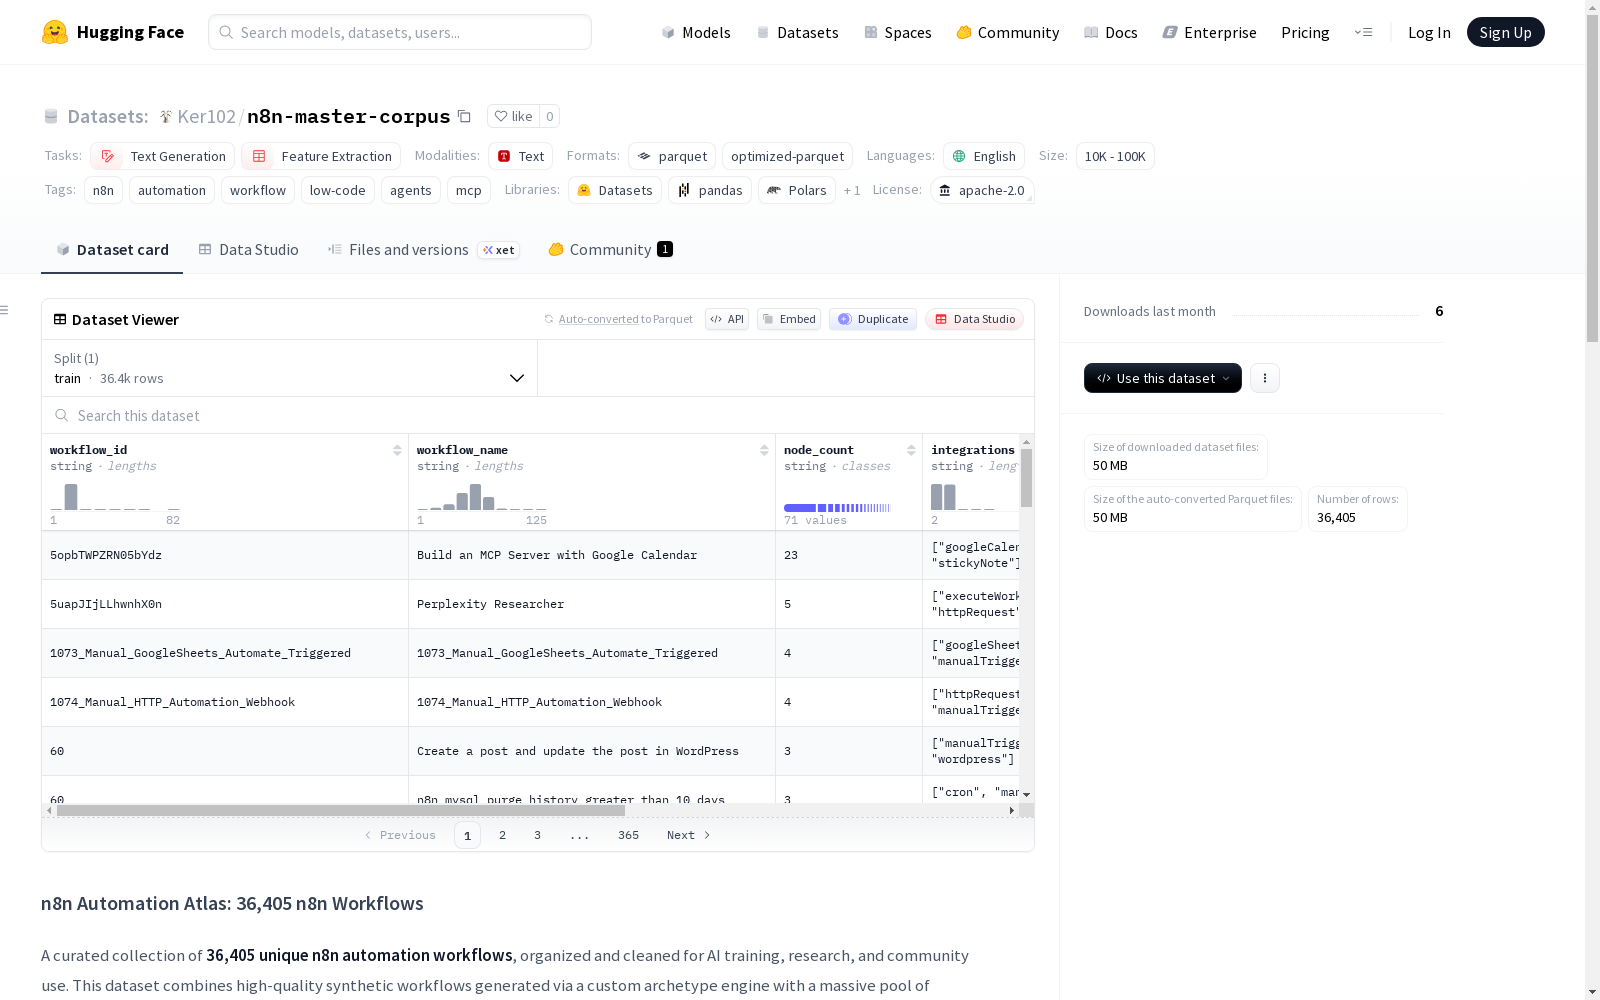
Task: Click the node_count class distribution bar
Action: coord(837,508)
